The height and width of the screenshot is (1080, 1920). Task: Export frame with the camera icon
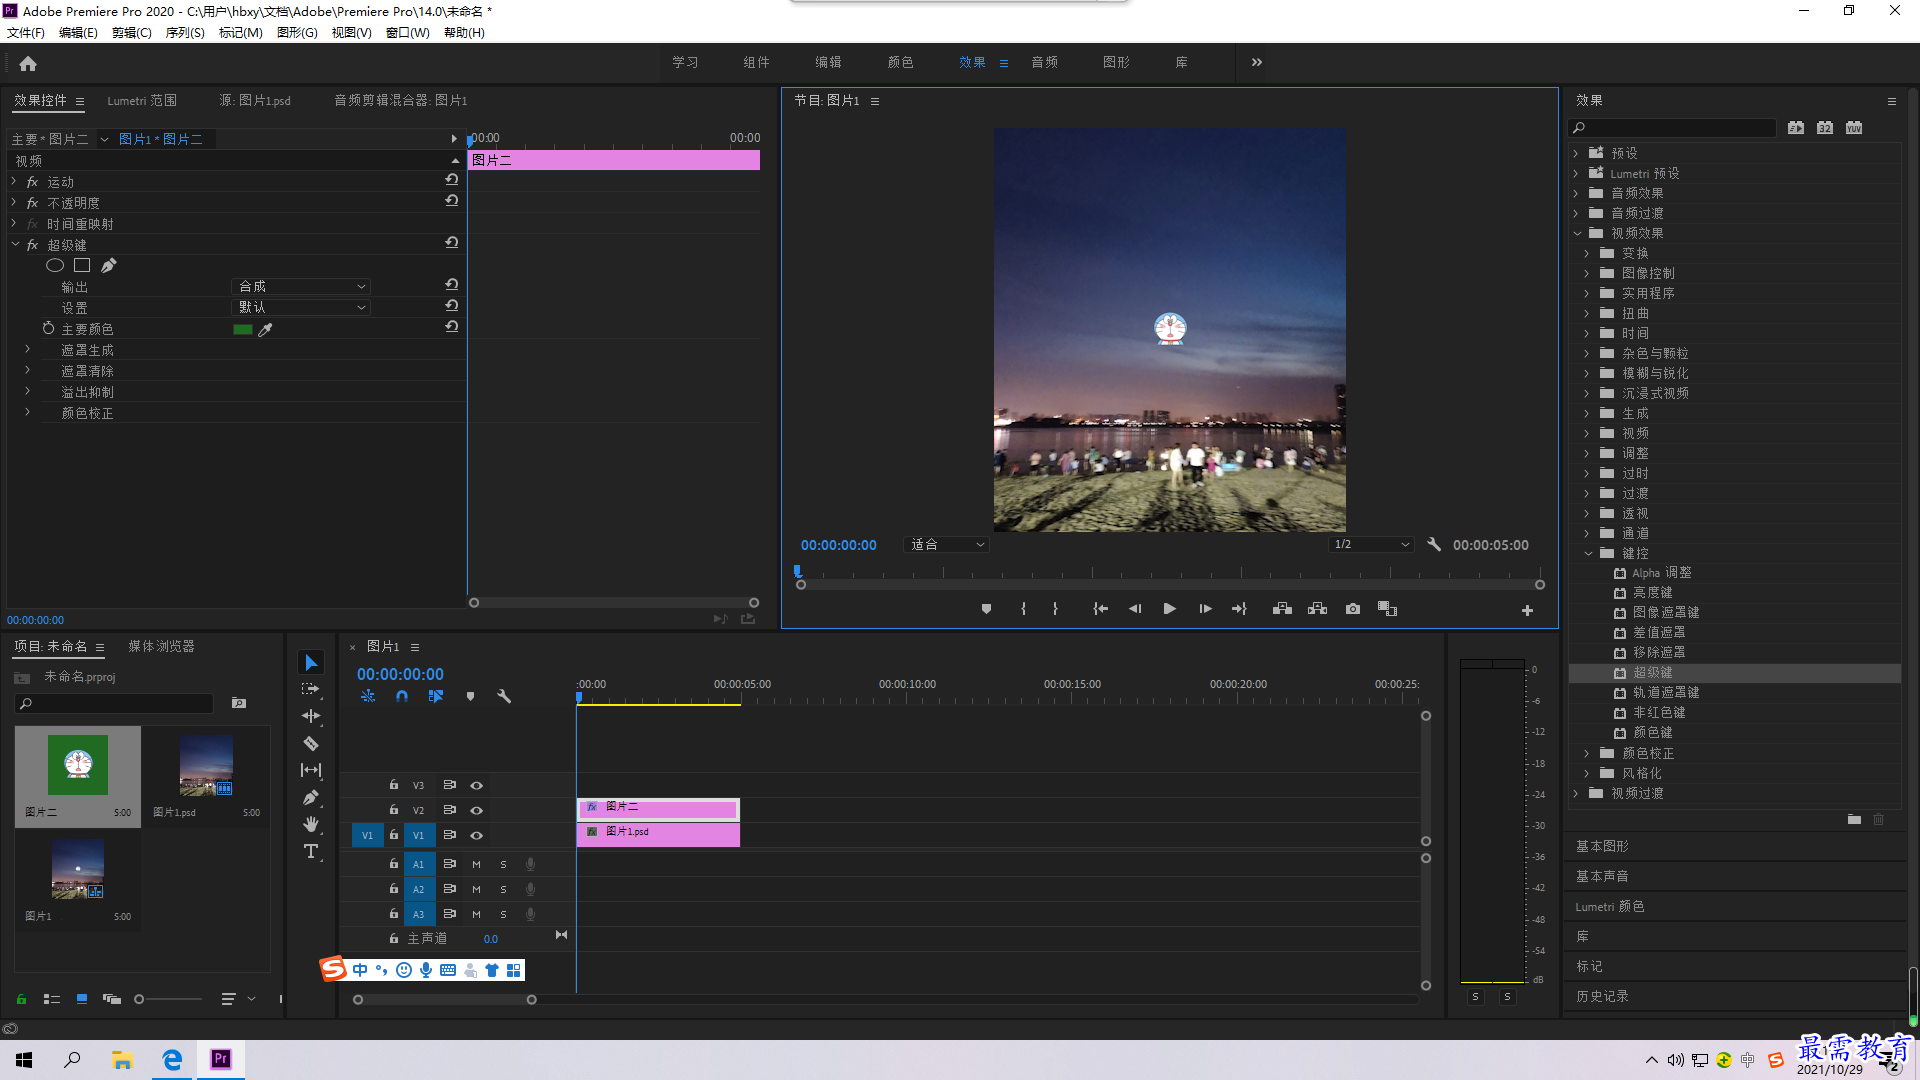(x=1353, y=609)
